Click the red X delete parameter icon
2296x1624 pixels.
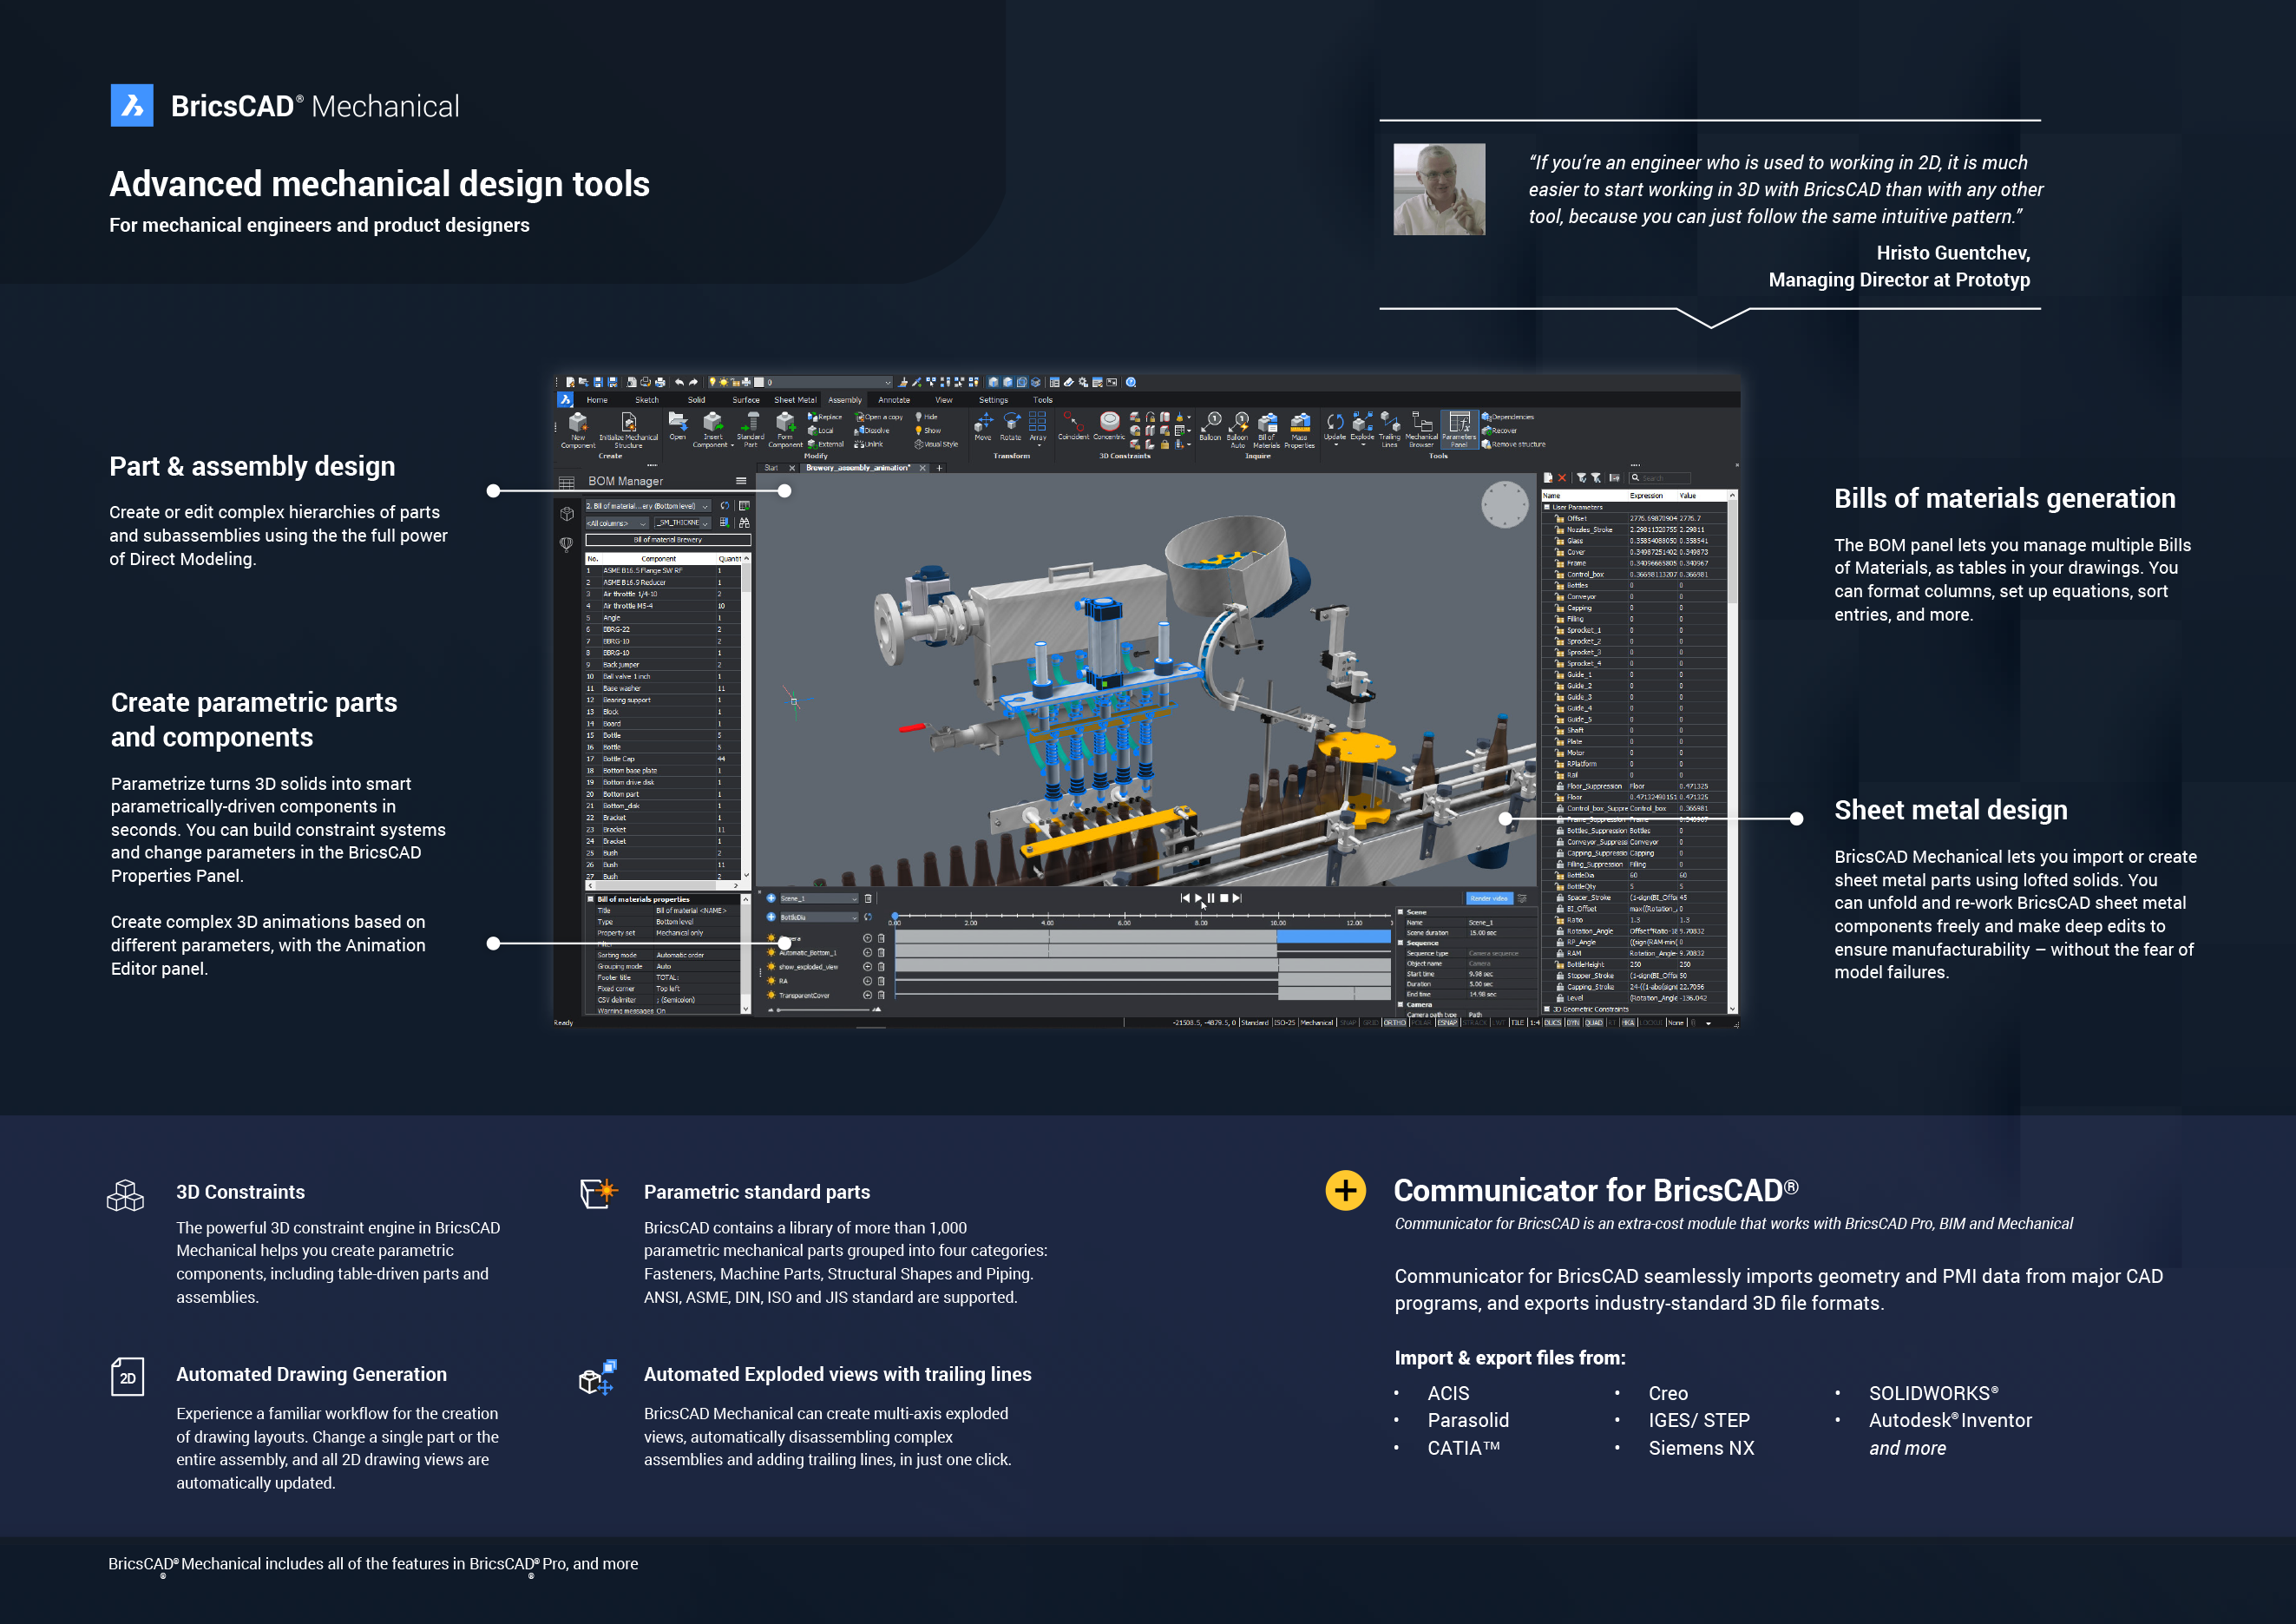(x=1562, y=478)
